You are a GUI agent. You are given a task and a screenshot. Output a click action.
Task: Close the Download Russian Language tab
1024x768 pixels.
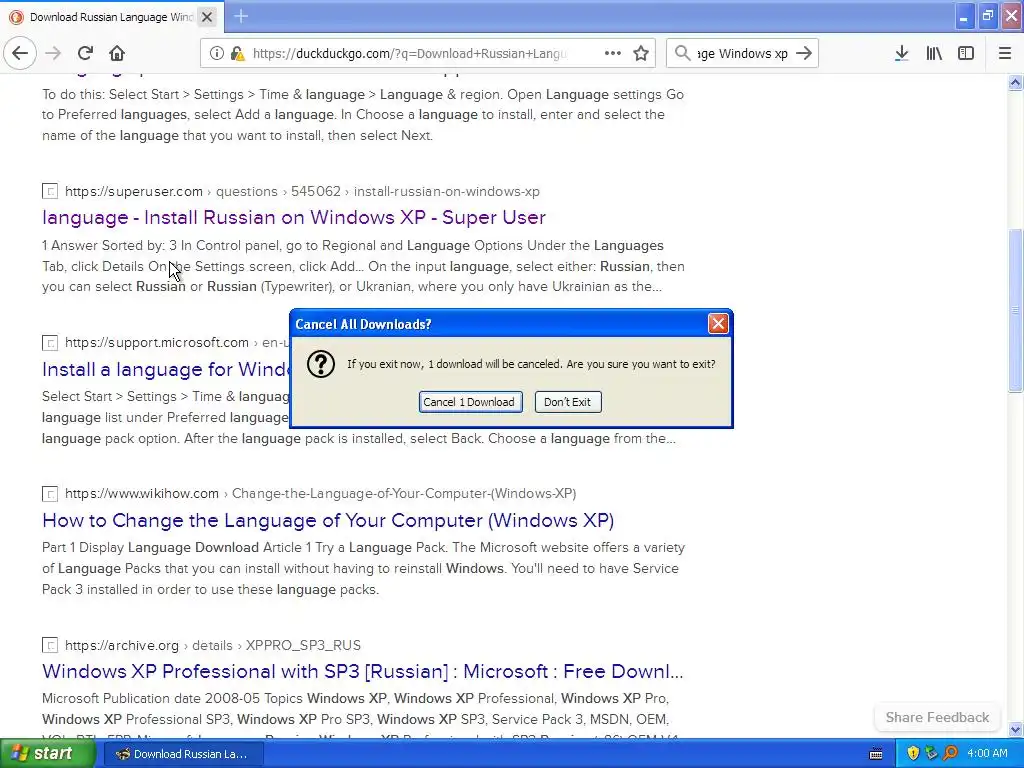(207, 17)
